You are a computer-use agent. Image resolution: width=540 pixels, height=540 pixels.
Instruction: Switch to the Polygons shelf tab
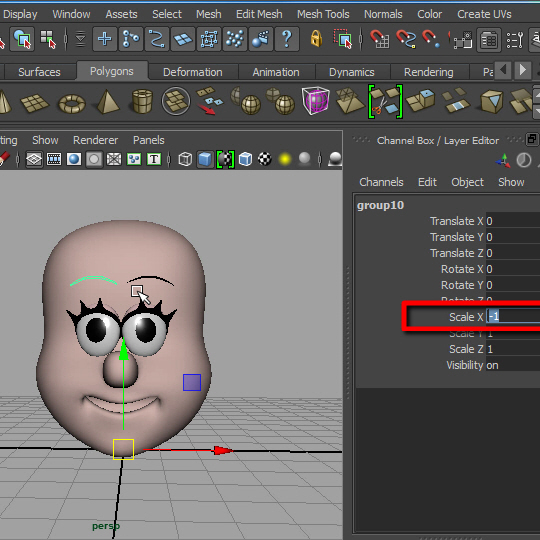point(112,71)
